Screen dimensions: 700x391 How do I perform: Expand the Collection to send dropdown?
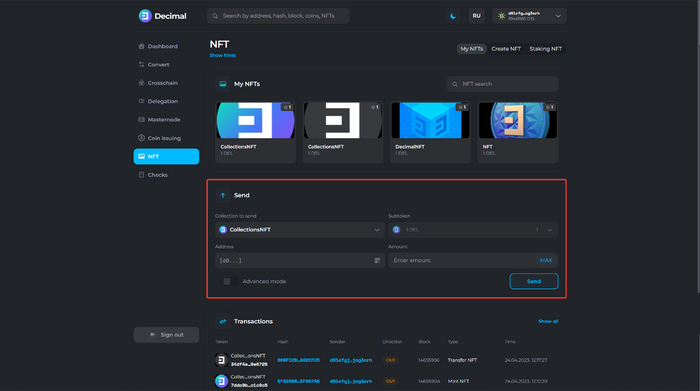pyautogui.click(x=300, y=229)
